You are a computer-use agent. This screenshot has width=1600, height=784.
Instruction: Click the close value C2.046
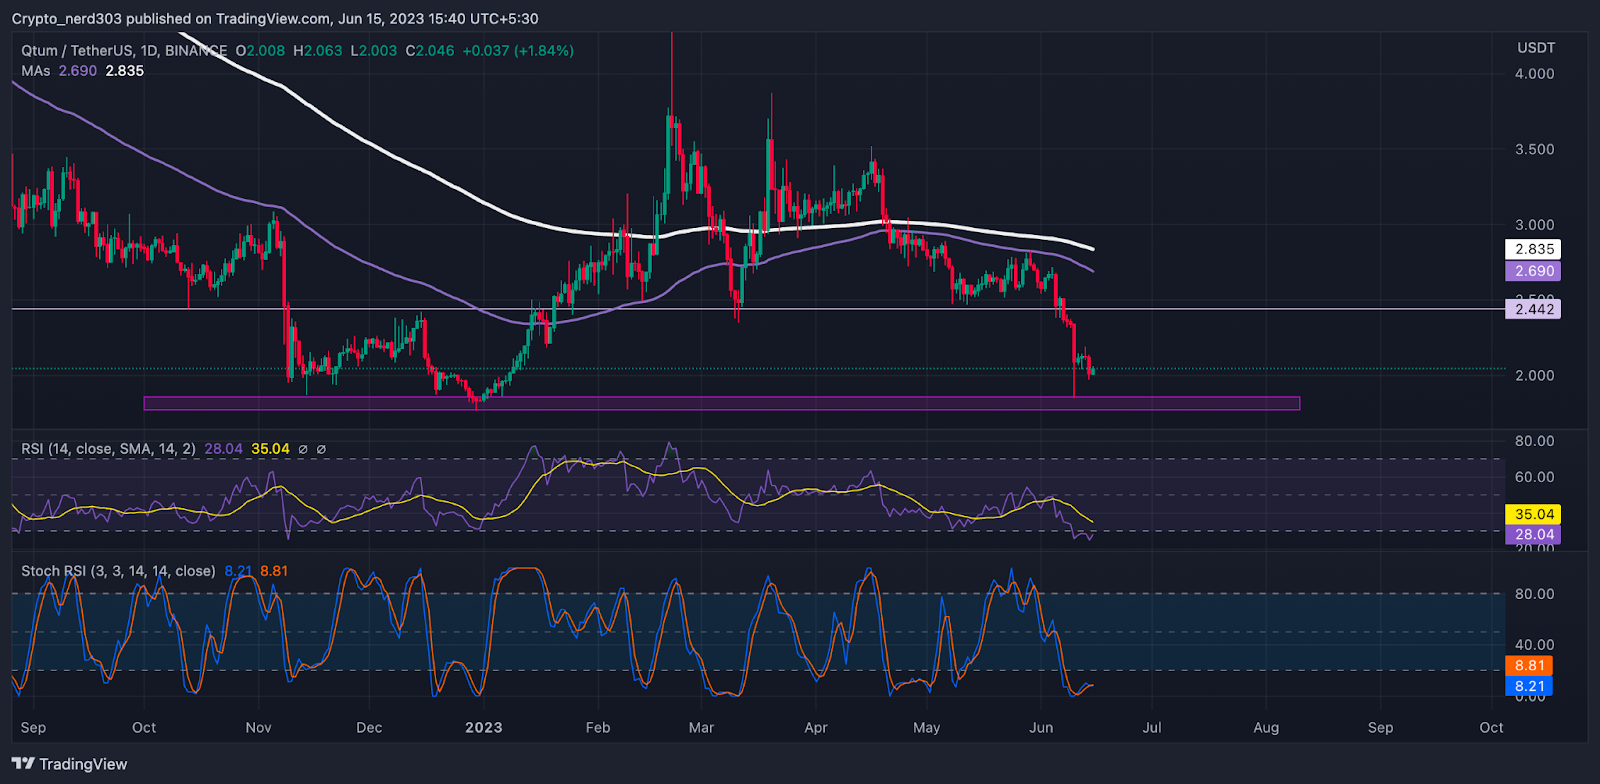click(430, 50)
